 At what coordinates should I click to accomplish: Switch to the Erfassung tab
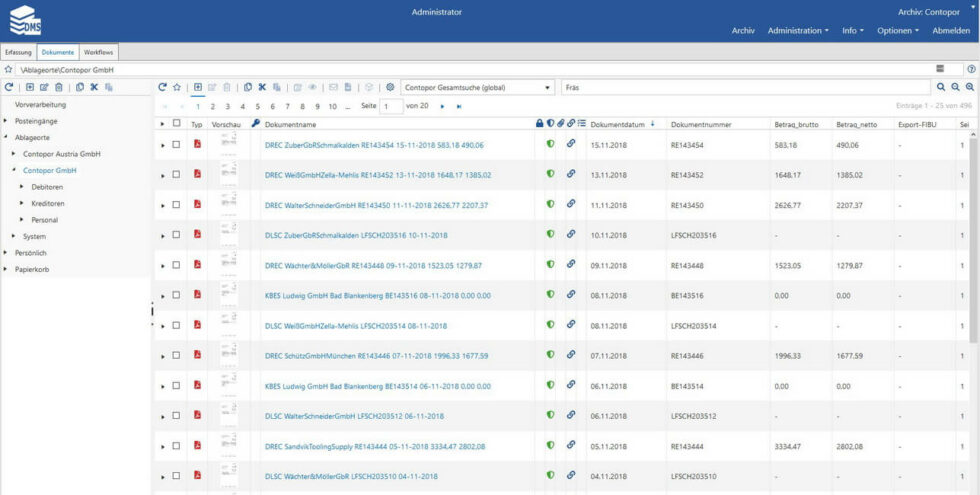(18, 51)
